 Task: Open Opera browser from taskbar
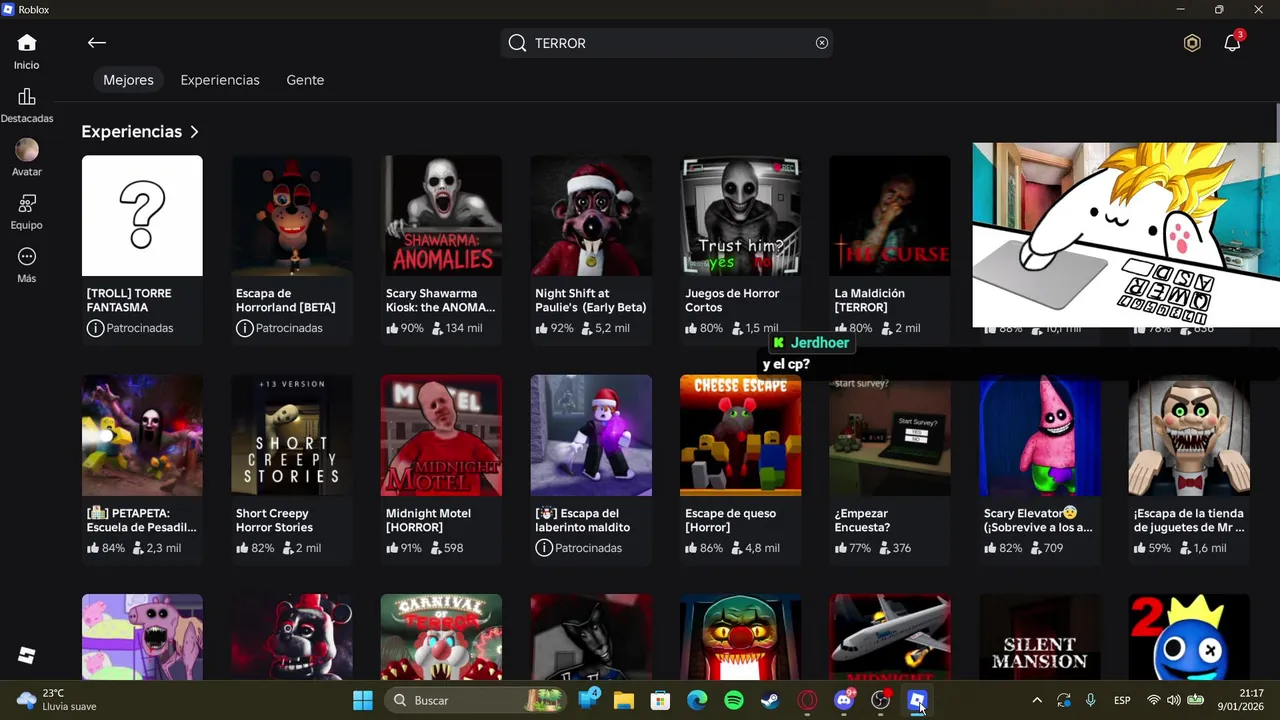coord(807,700)
